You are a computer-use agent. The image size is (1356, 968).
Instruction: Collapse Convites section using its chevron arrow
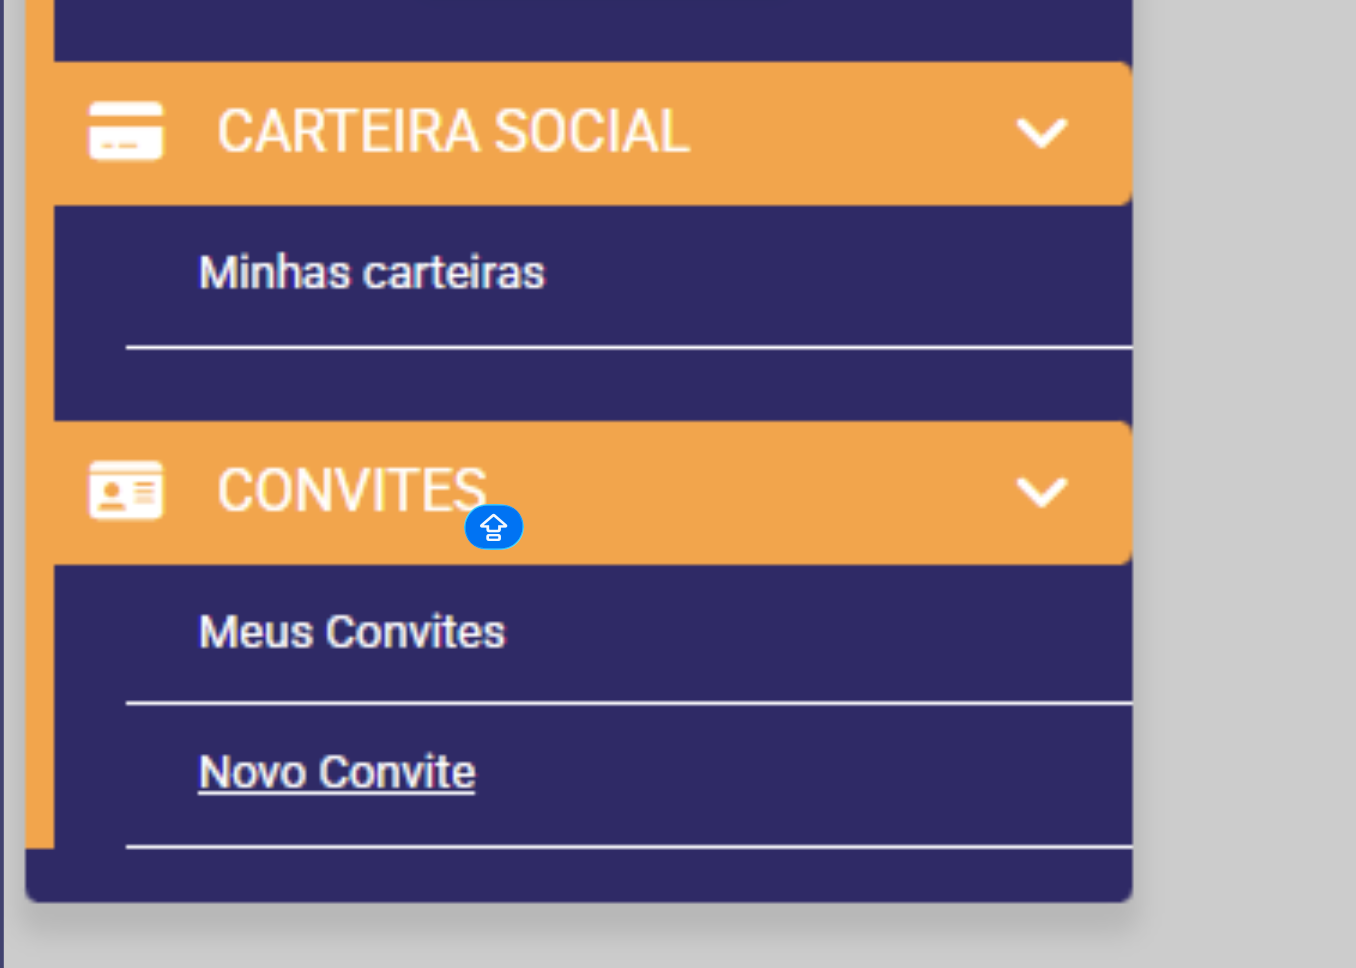click(1041, 492)
